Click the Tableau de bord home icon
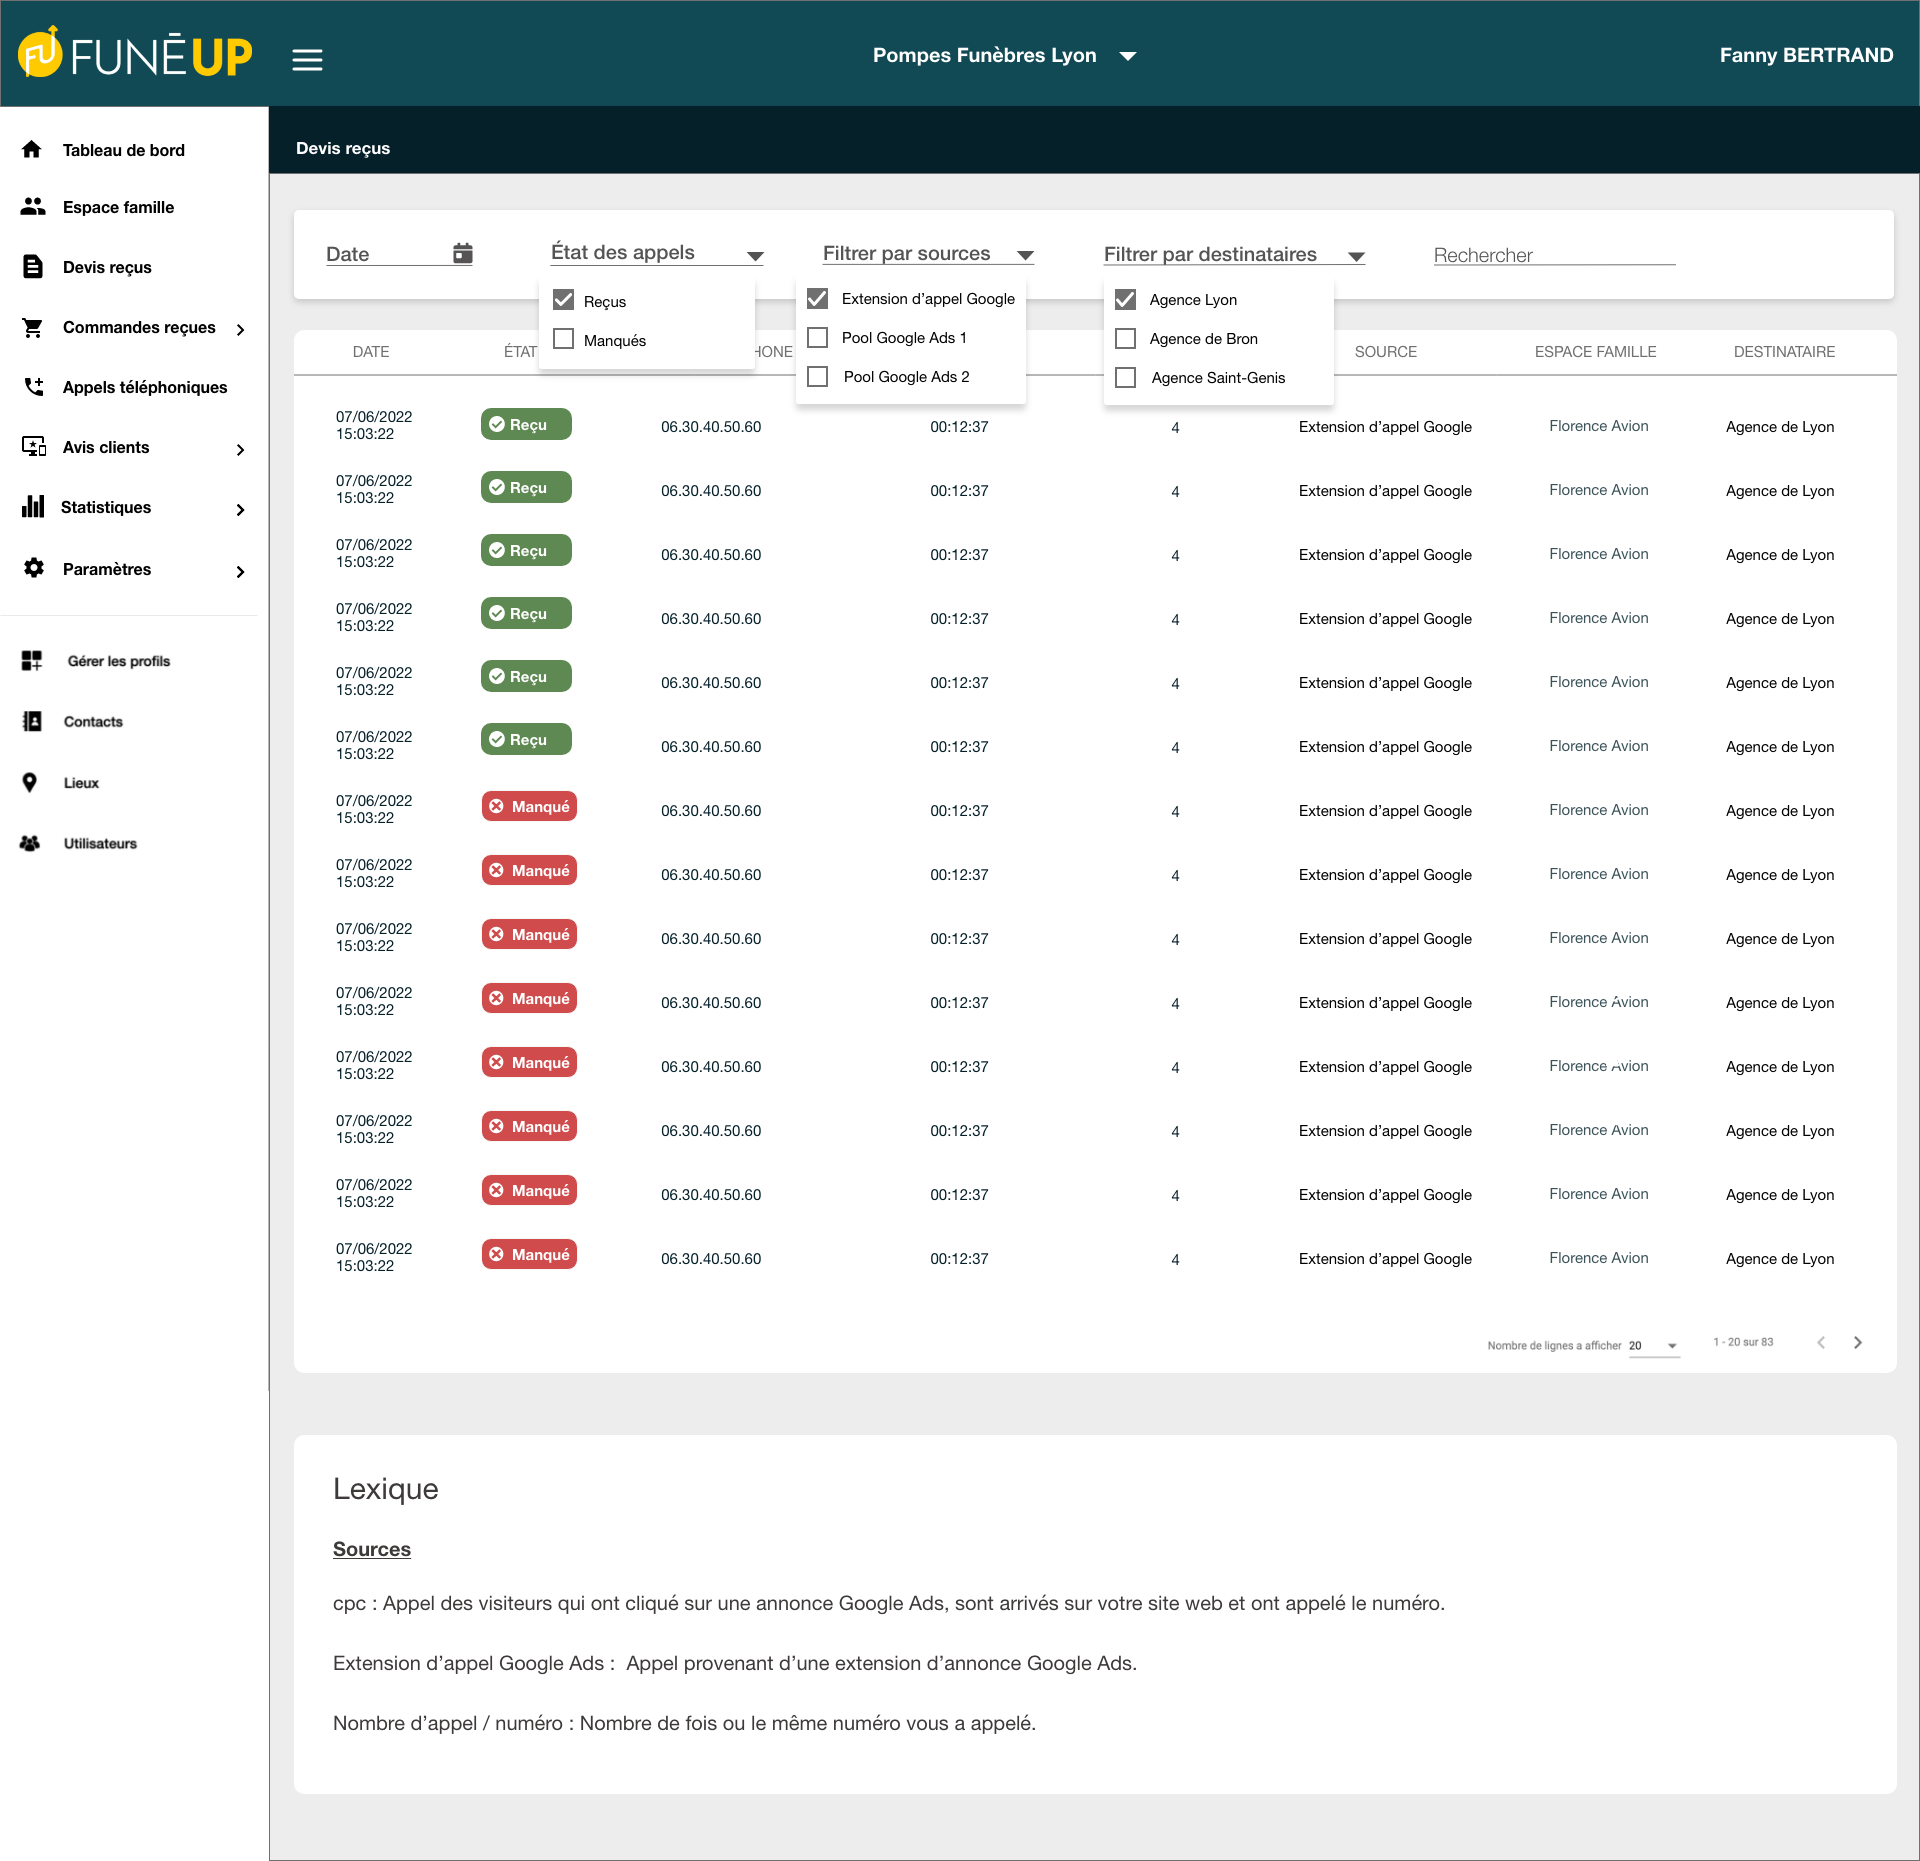Image resolution: width=1920 pixels, height=1861 pixels. [32, 150]
